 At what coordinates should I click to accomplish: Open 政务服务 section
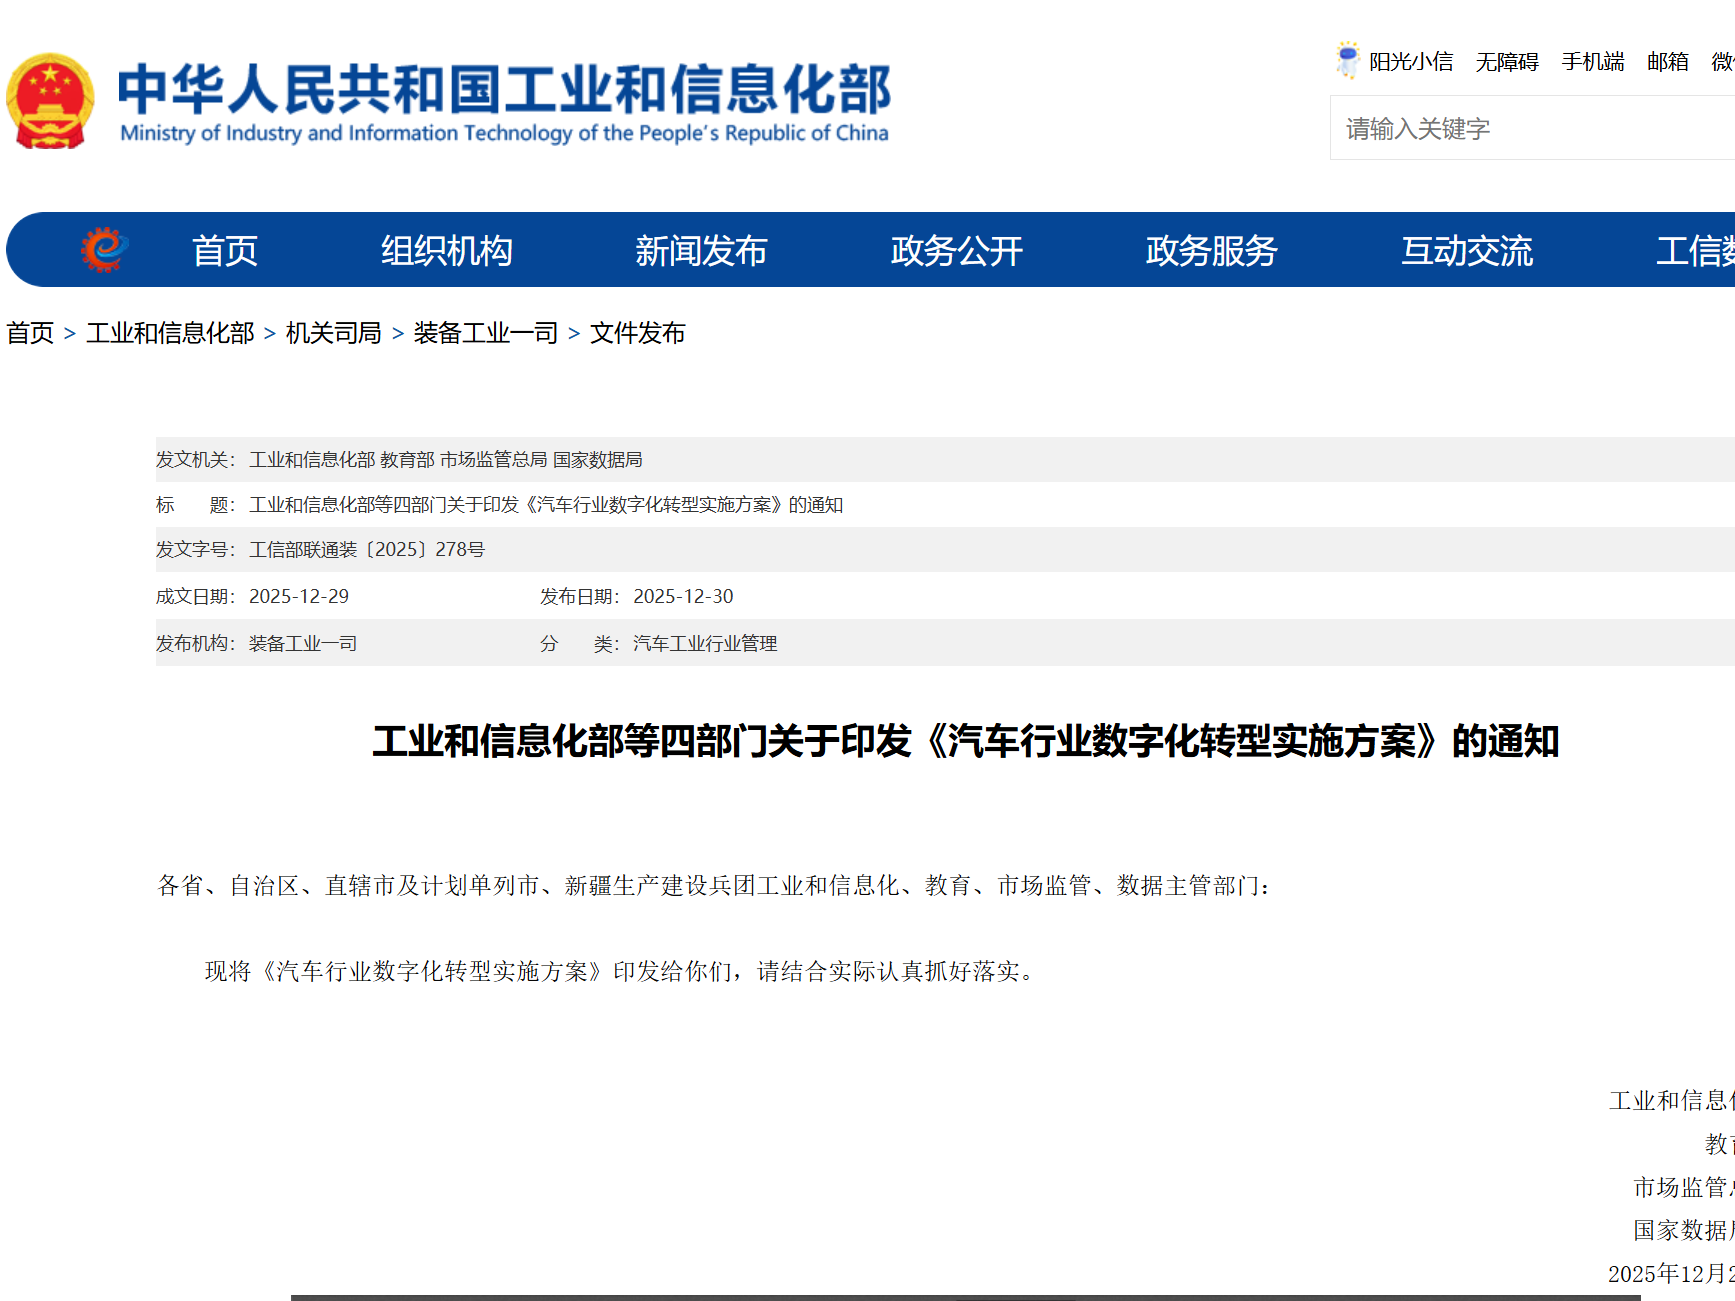click(x=1211, y=251)
